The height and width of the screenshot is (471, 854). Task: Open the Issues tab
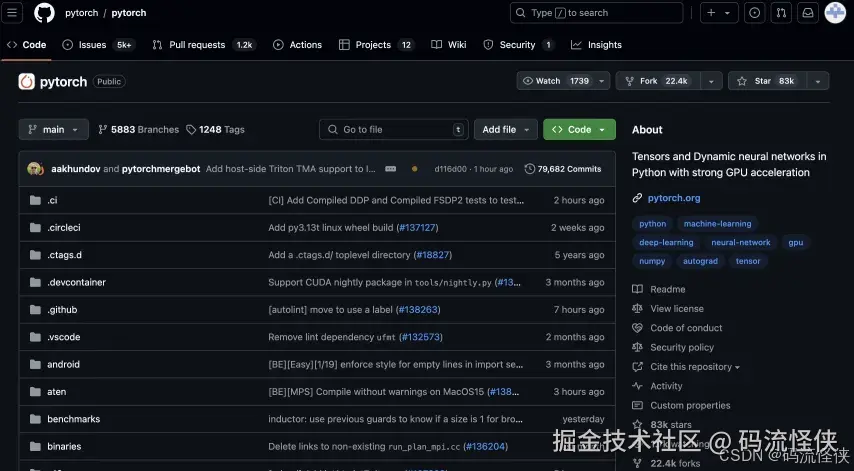pos(98,45)
